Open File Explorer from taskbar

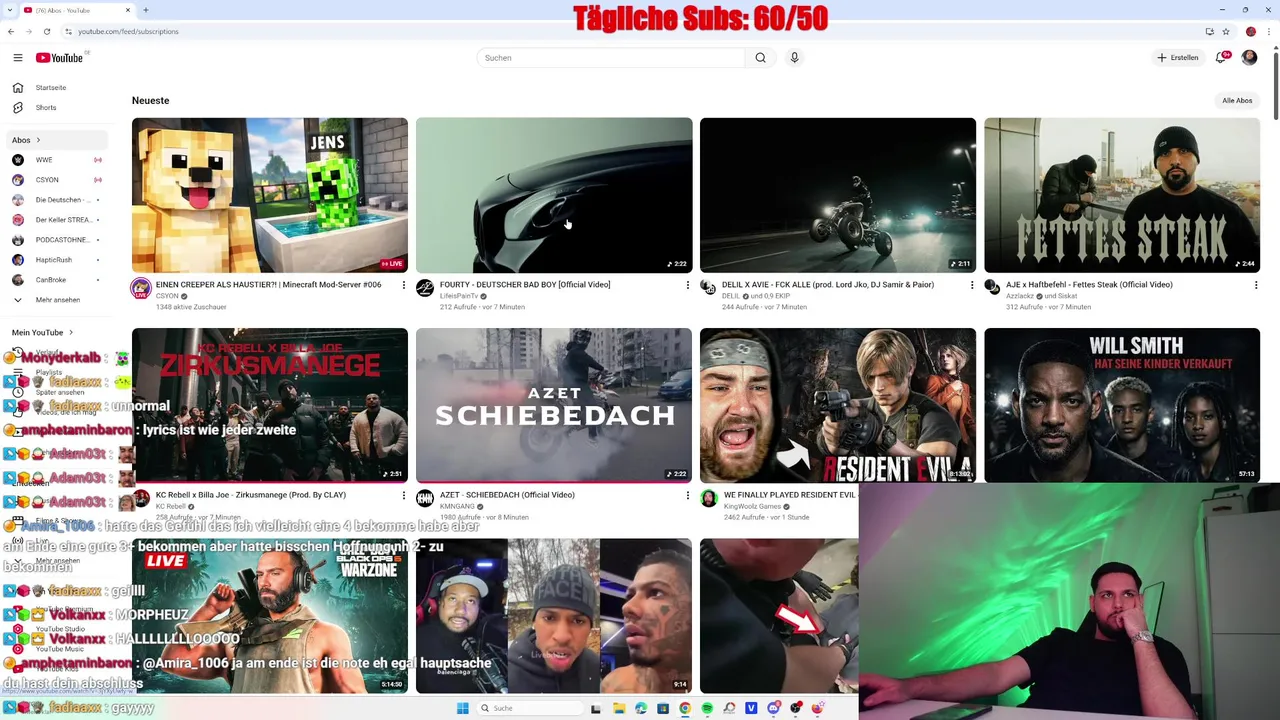coord(619,708)
